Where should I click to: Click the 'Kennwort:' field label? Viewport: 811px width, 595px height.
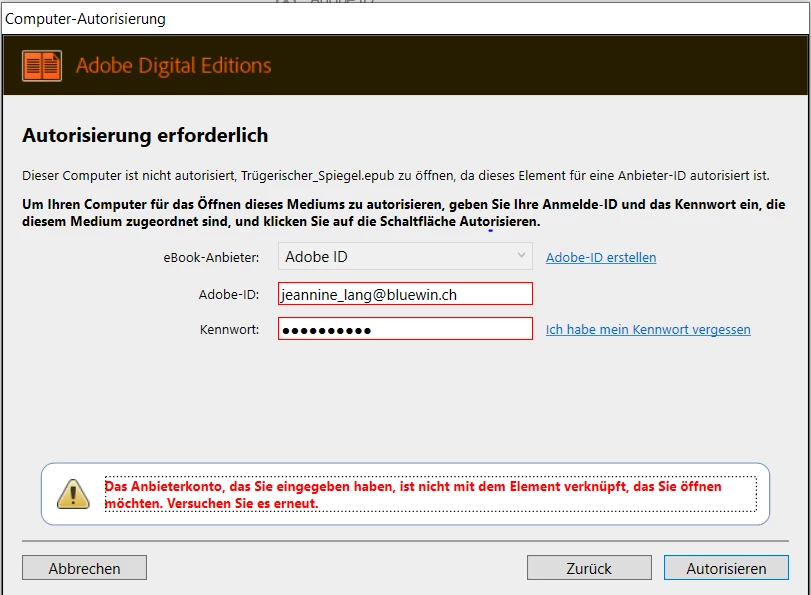229,330
